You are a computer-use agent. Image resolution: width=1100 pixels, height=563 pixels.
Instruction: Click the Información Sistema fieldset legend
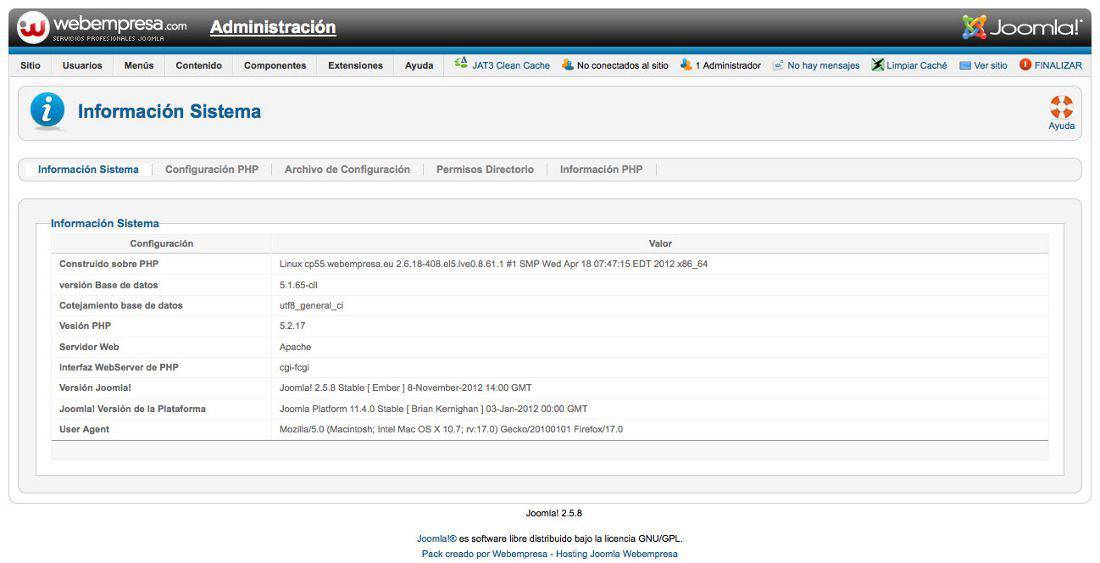coord(105,224)
